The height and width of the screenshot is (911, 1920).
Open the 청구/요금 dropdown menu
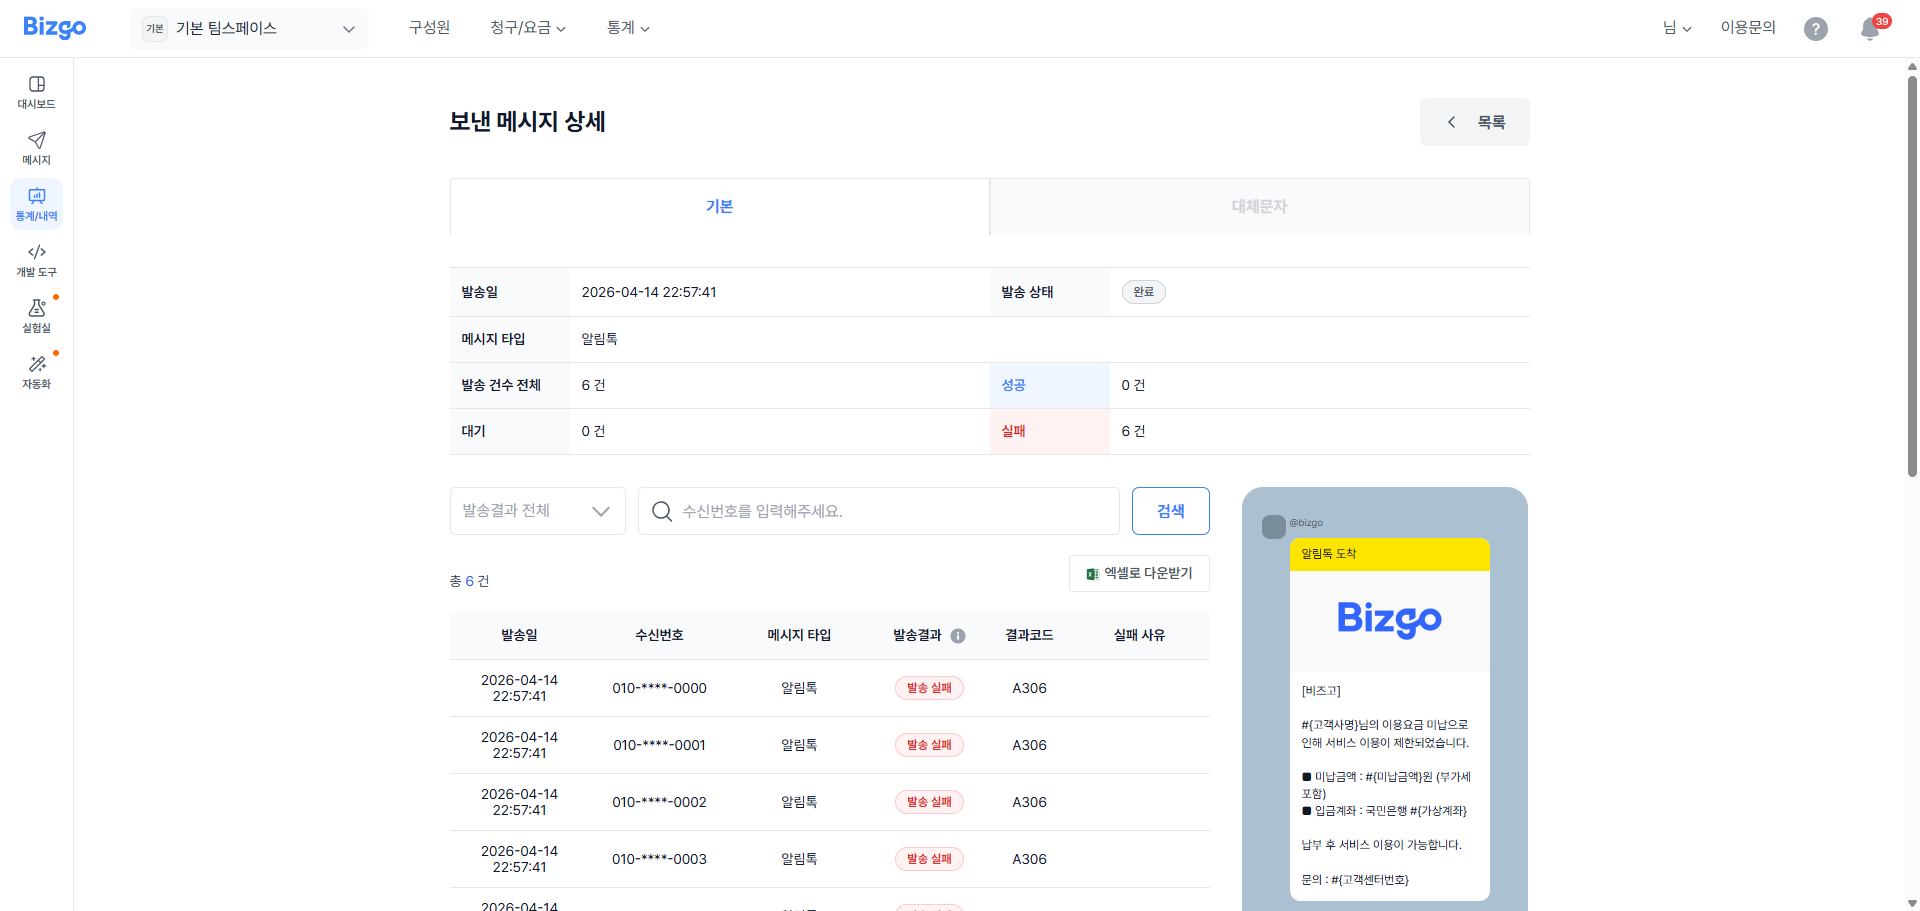tap(527, 28)
